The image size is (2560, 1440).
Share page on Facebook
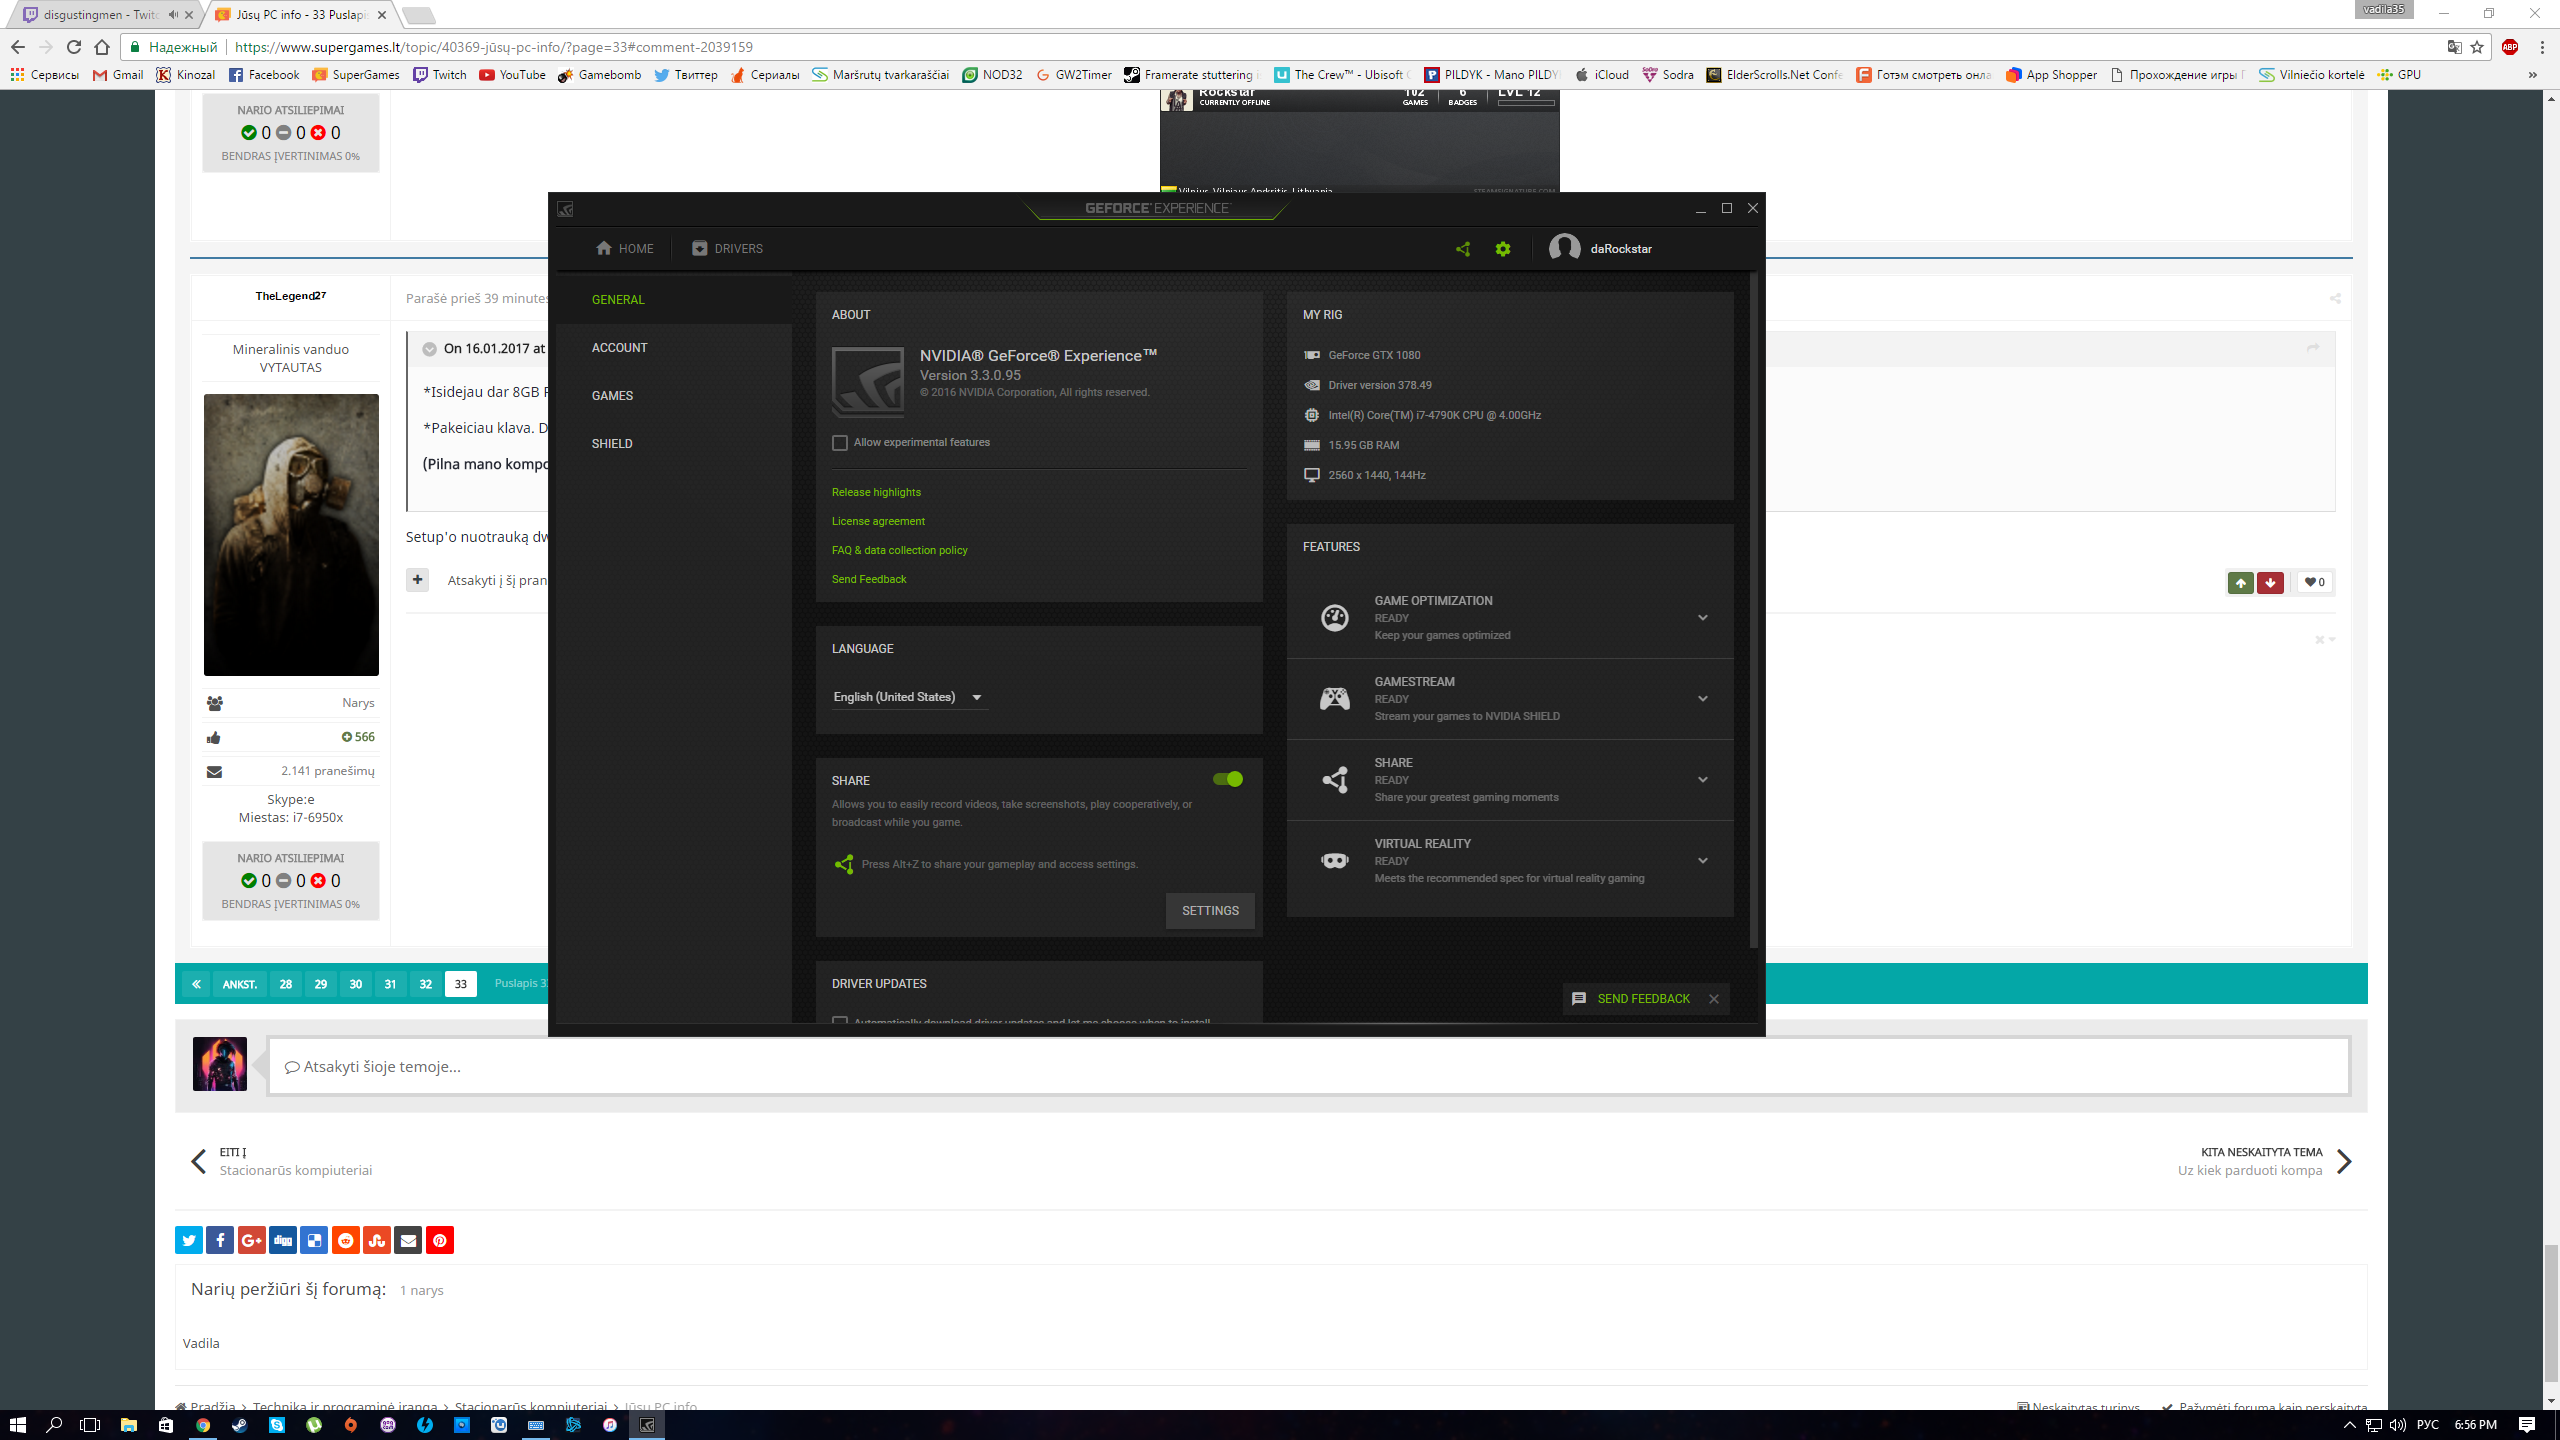(x=220, y=1240)
